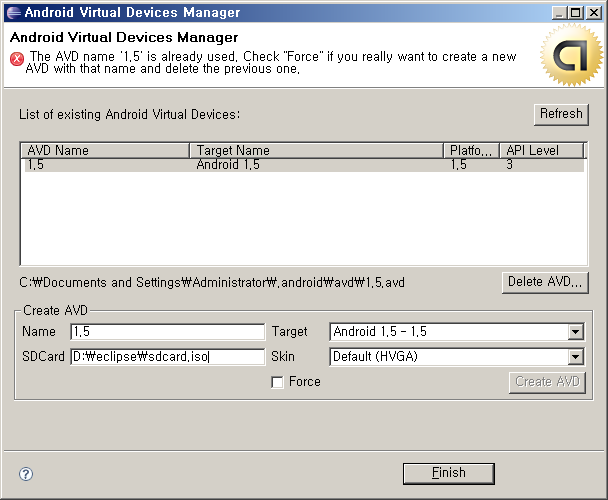Expand the Target dropdown

575,332
